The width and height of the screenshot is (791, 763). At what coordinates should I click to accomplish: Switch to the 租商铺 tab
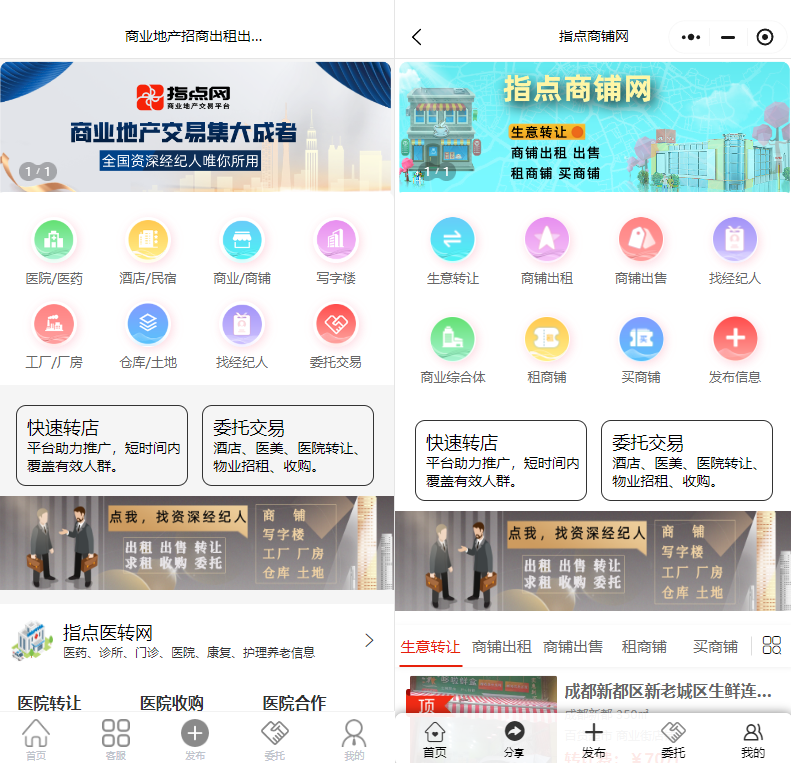(x=644, y=647)
